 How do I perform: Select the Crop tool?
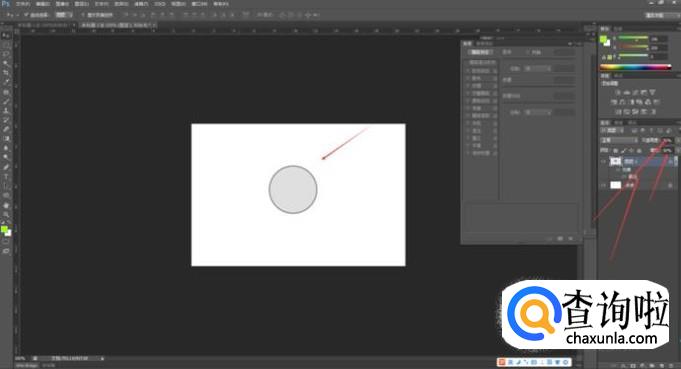(6, 72)
